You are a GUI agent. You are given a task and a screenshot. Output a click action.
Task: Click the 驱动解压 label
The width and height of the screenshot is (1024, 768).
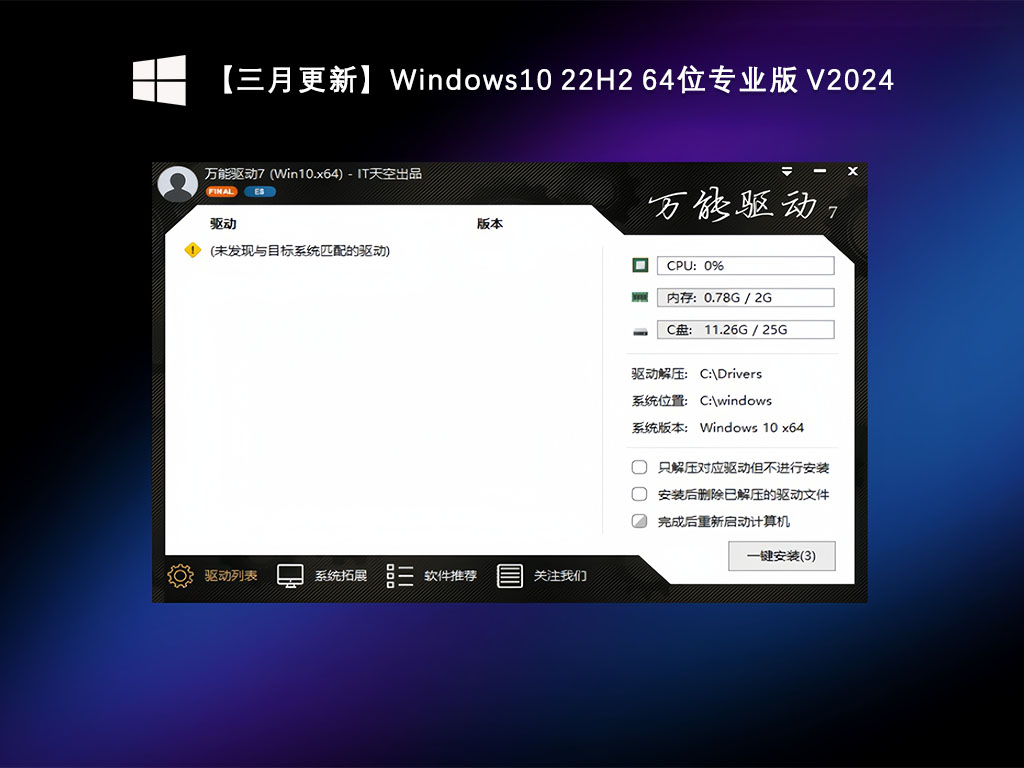[659, 374]
